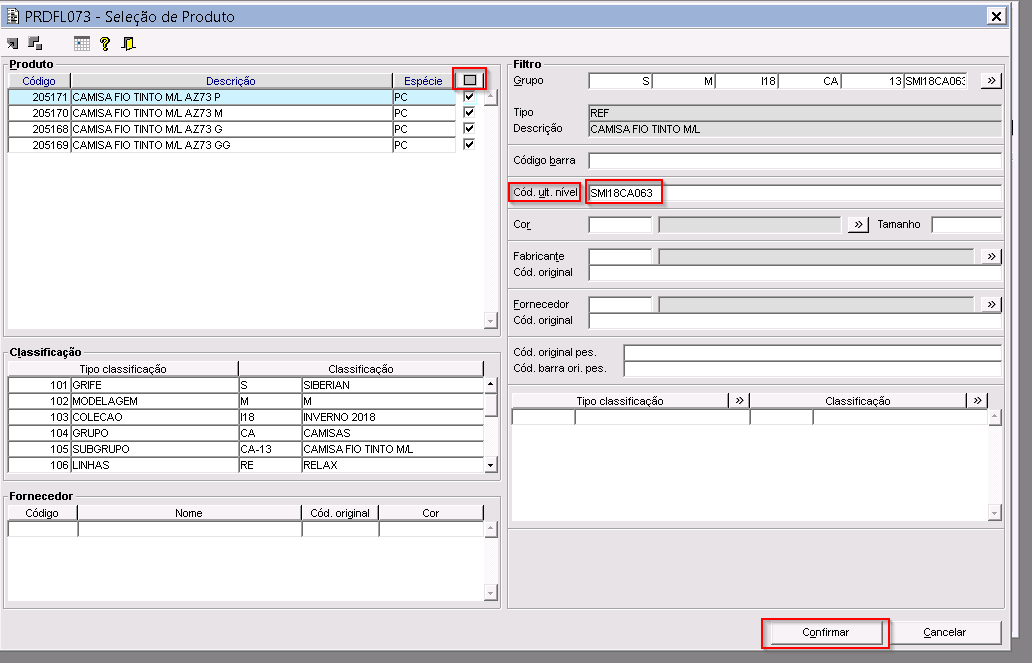Click product code 205169 cell

pyautogui.click(x=39, y=145)
